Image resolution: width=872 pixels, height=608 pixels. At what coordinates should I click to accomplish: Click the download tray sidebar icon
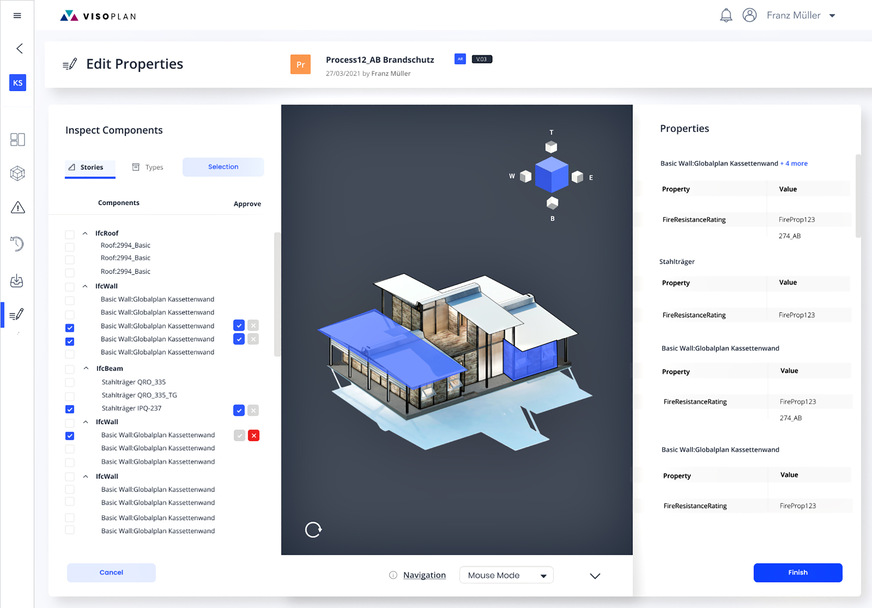point(17,281)
